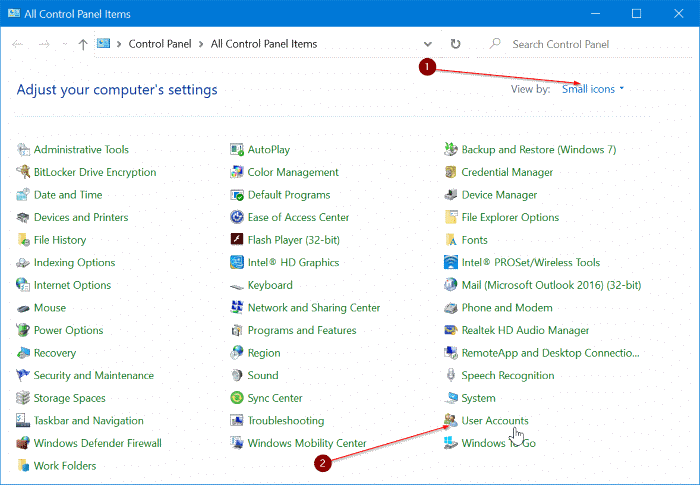
Task: Open Intel PROSet/Wireless Tools link
Action: (530, 263)
